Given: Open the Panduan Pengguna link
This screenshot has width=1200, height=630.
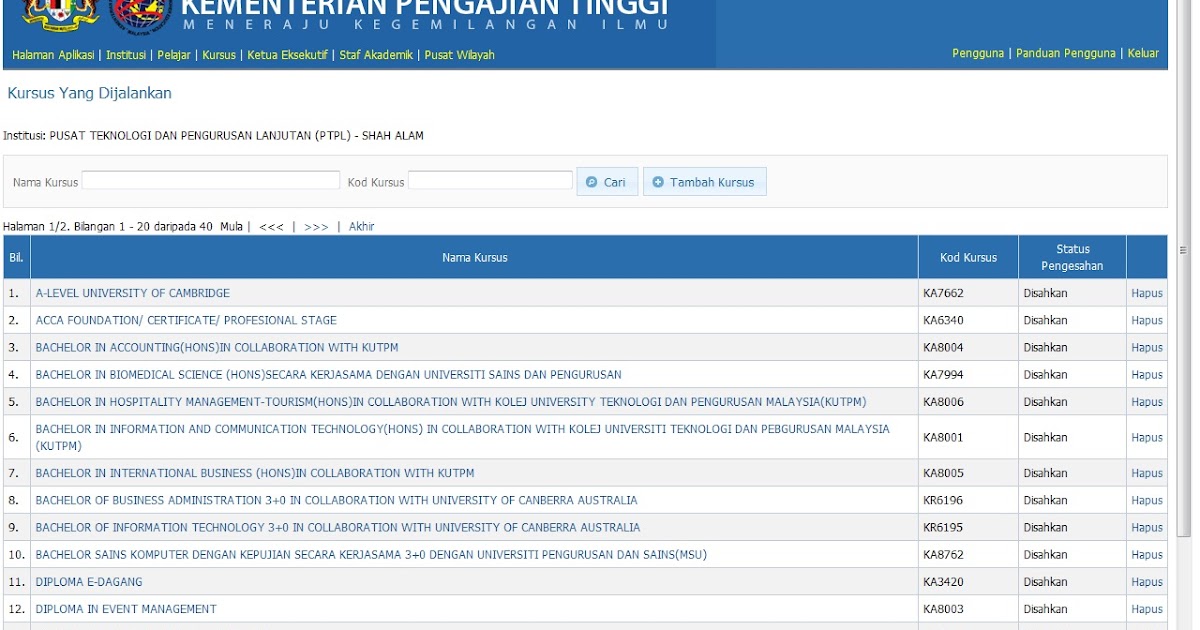Looking at the screenshot, I should (x=1066, y=54).
